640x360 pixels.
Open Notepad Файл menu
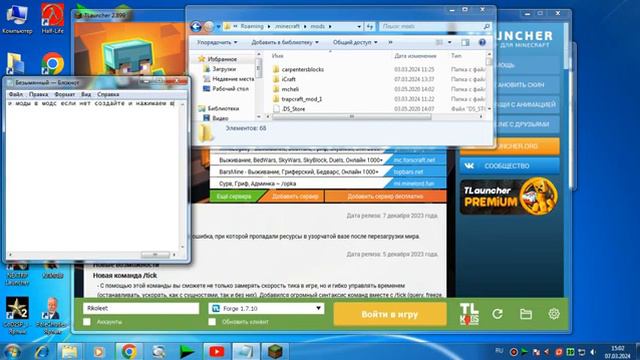click(x=16, y=94)
